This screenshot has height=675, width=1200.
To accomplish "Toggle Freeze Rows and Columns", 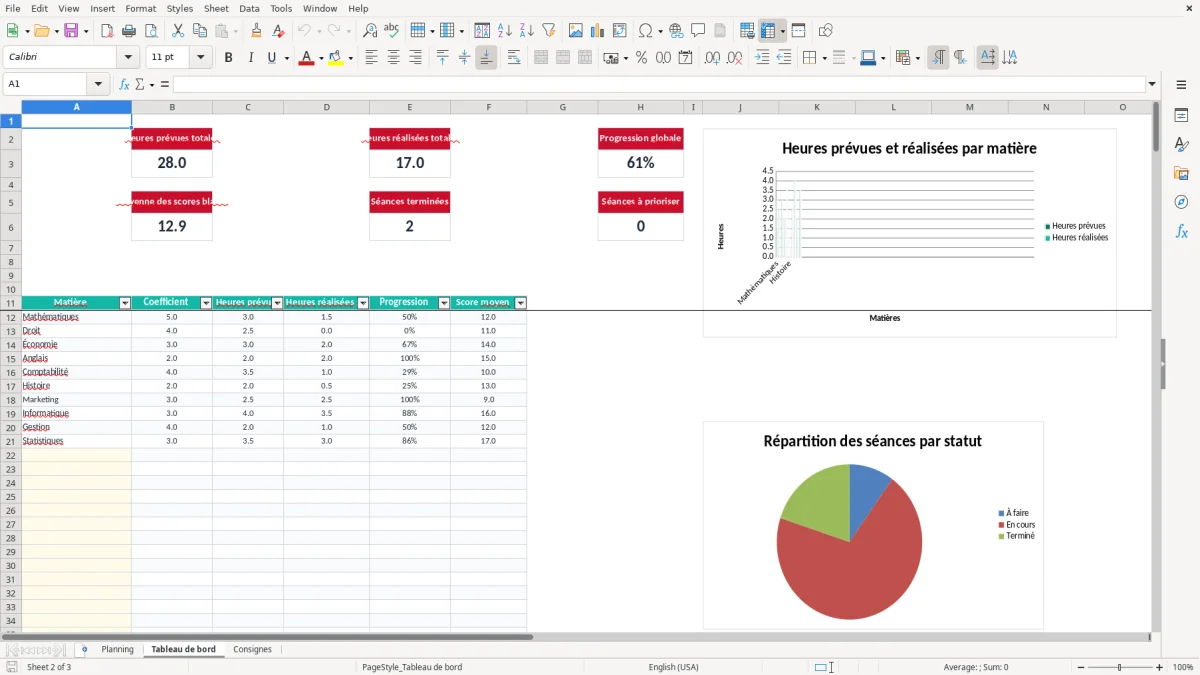I will [769, 31].
